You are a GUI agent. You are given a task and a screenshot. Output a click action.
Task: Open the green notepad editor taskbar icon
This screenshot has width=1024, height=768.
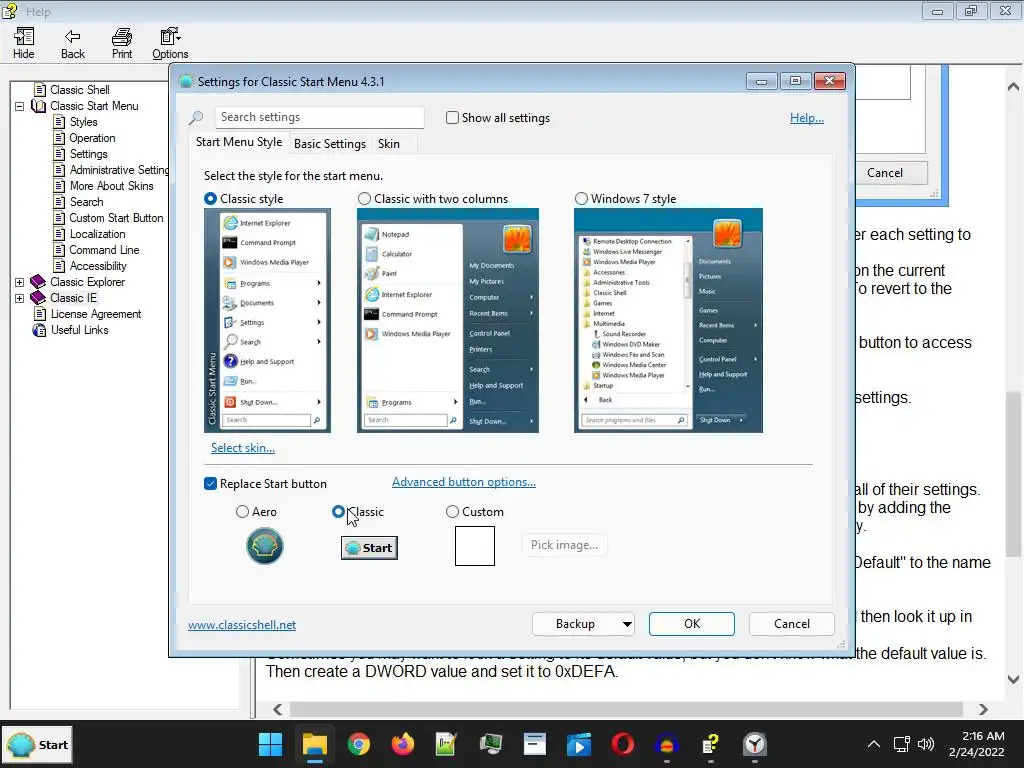(x=446, y=744)
